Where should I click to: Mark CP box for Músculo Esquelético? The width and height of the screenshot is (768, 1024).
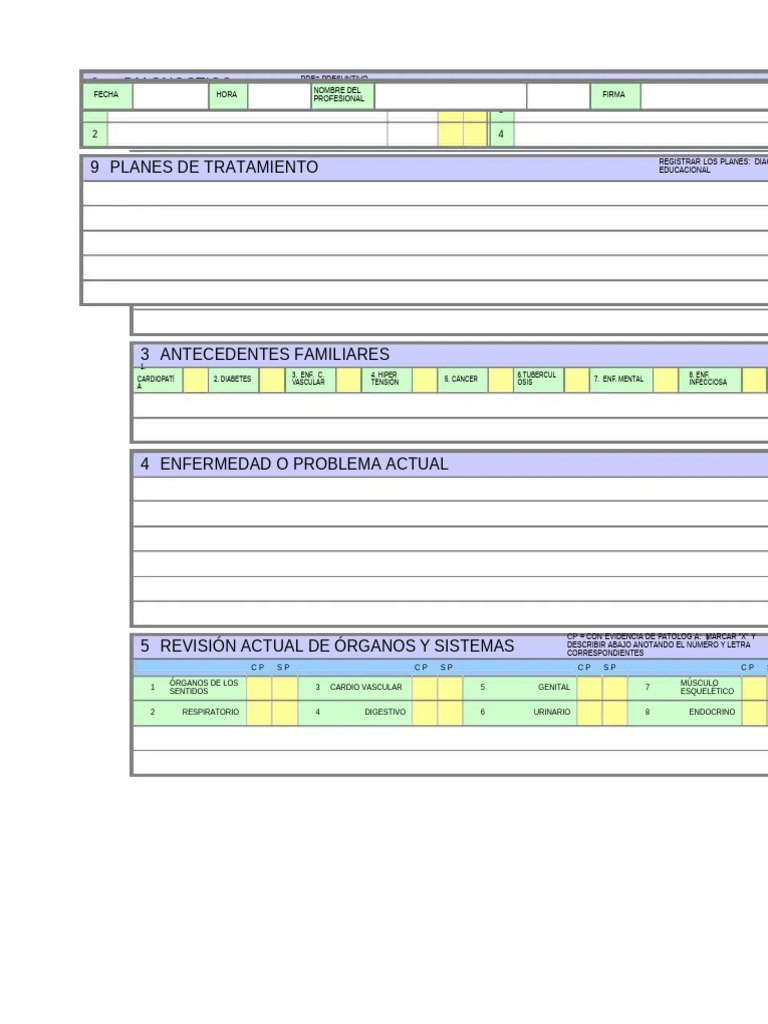(x=754, y=688)
